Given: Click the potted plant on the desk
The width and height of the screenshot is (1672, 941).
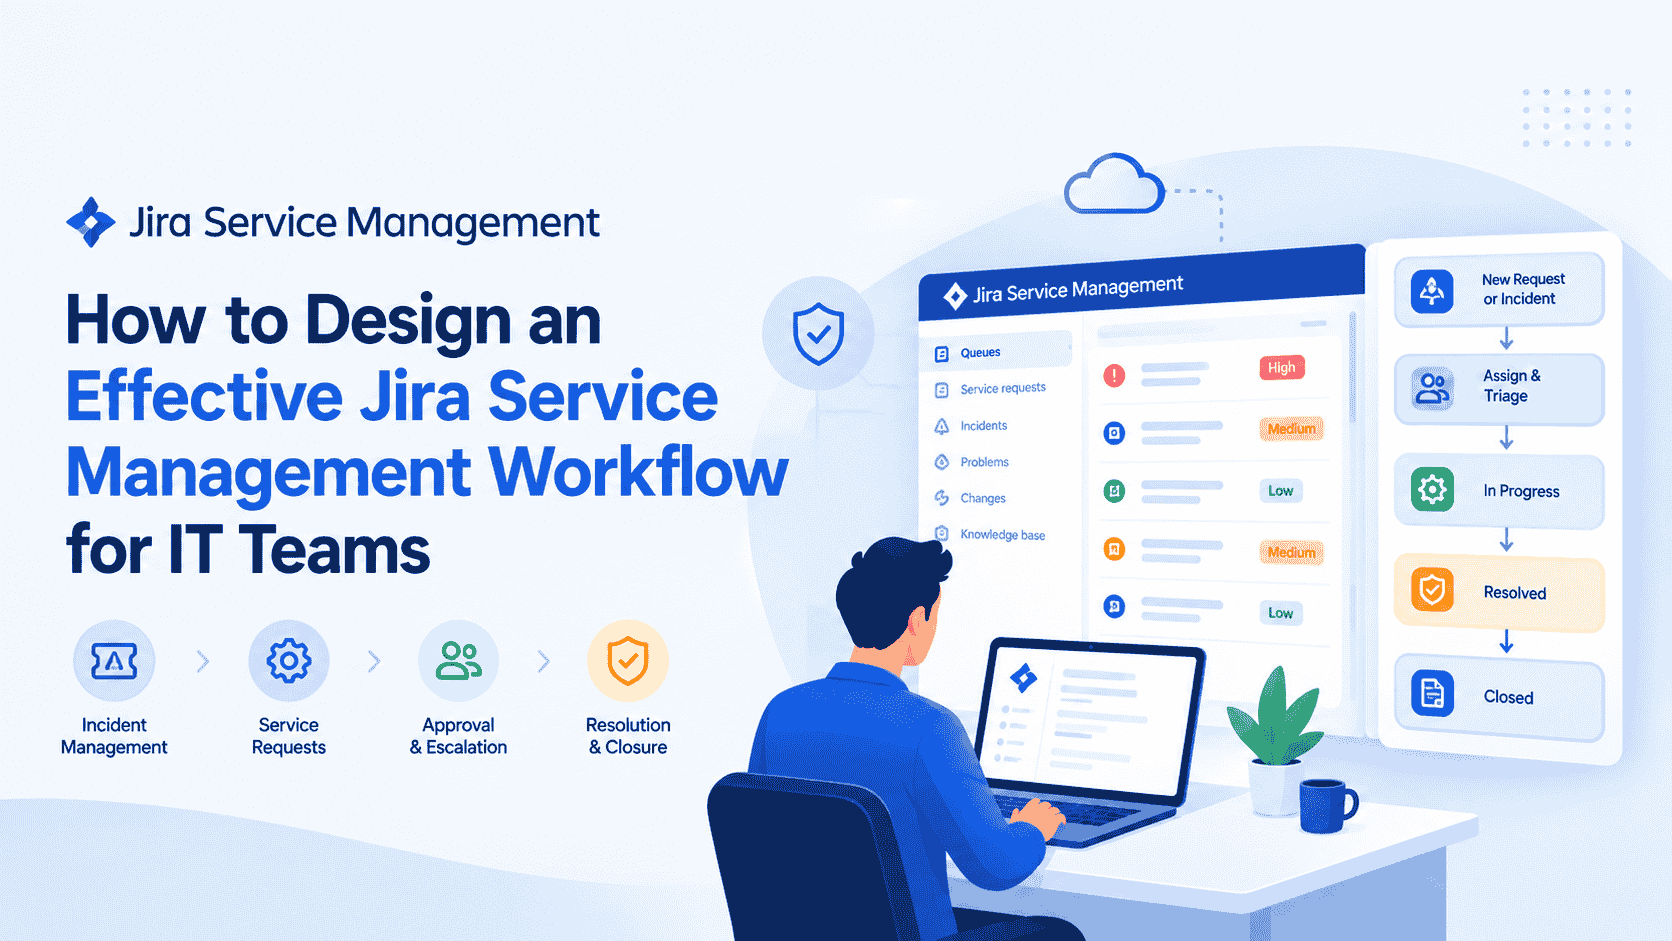Looking at the screenshot, I should (1276, 743).
